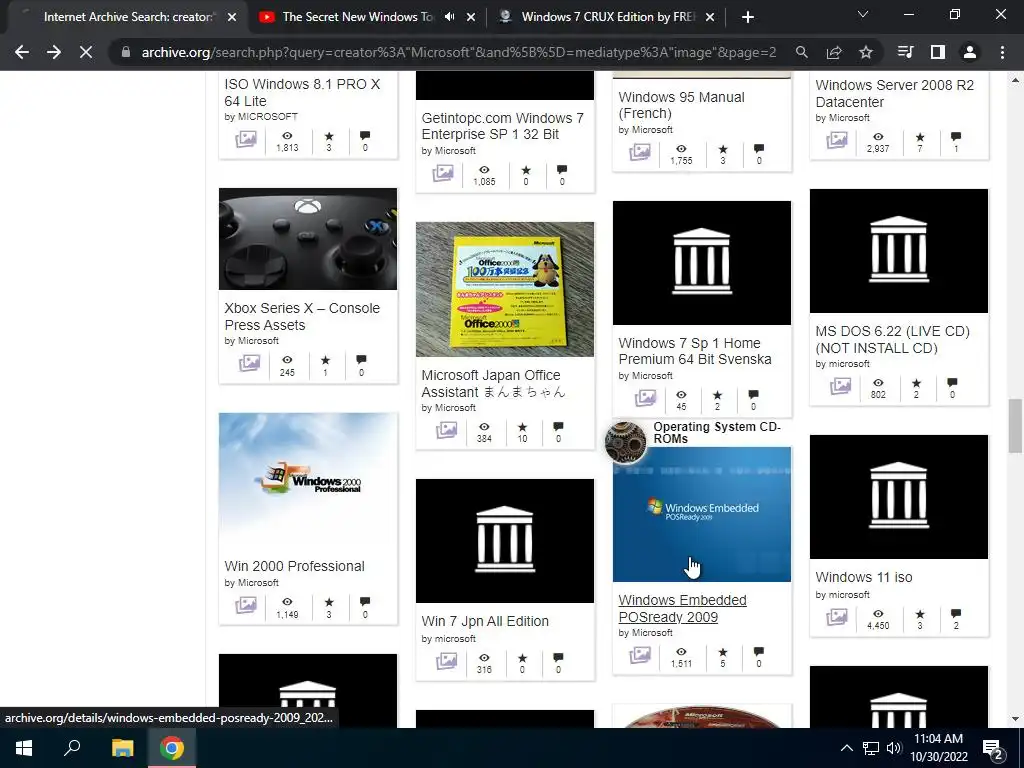1024x768 pixels.
Task: Open Windows Embedded POSready 2009 title link
Action: click(x=682, y=609)
